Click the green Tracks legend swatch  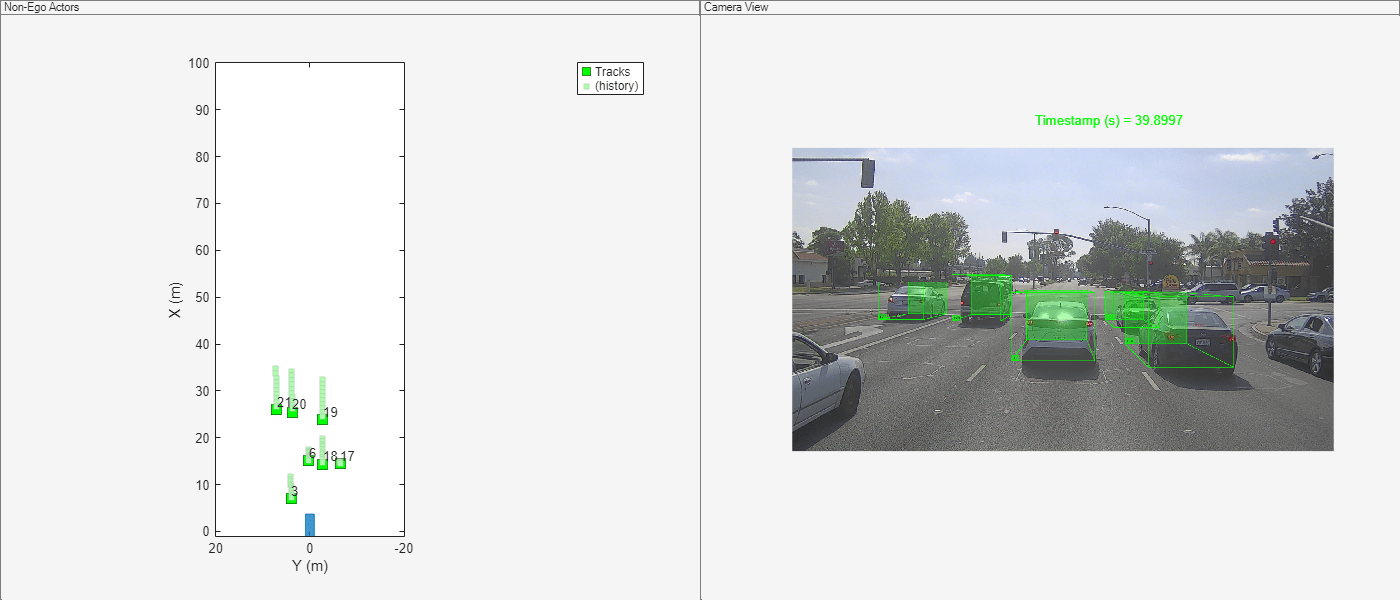click(x=585, y=72)
